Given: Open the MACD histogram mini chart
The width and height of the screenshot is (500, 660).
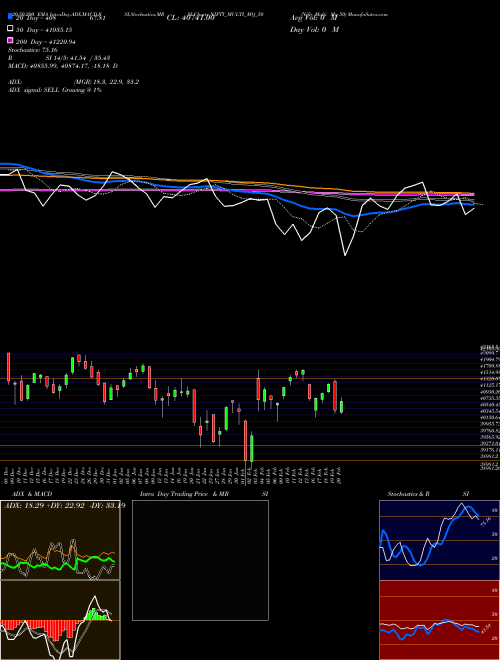Looking at the screenshot, I should 60,620.
